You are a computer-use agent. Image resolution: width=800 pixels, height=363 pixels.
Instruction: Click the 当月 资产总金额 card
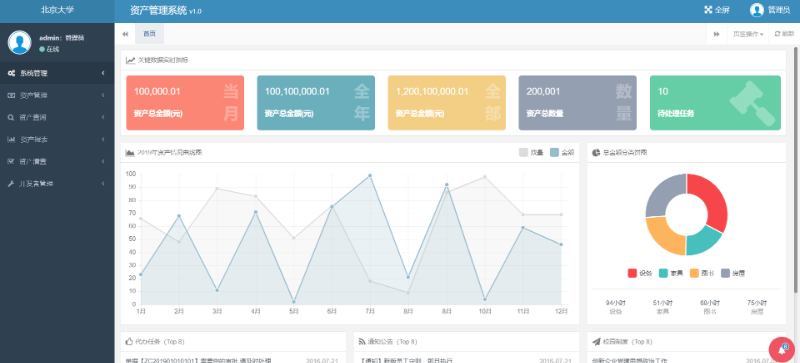coord(185,103)
